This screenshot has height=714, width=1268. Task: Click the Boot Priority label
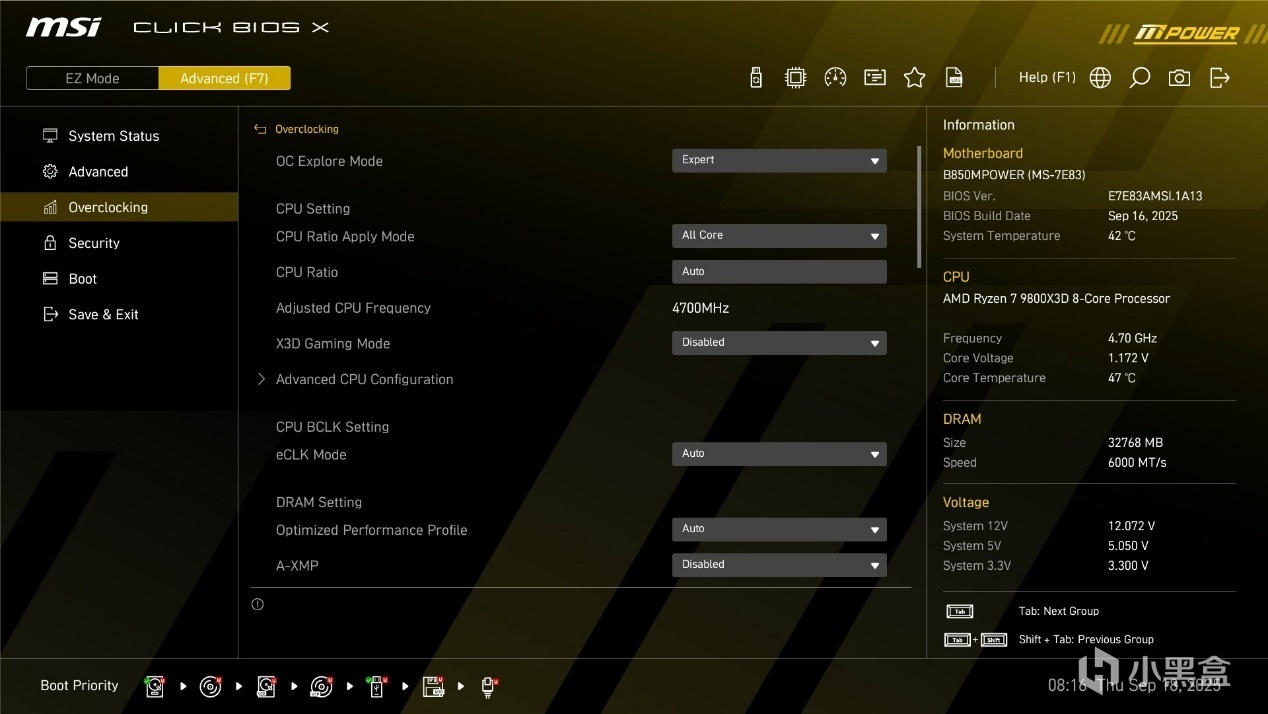pyautogui.click(x=79, y=686)
